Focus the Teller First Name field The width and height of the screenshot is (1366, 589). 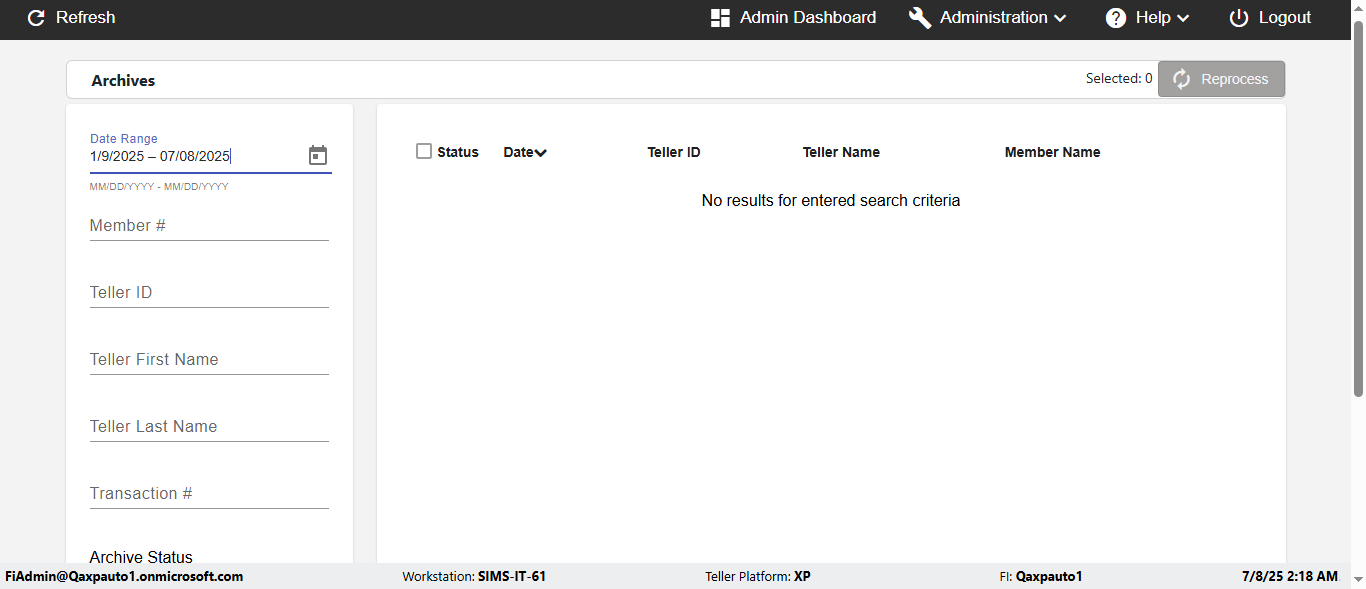pyautogui.click(x=209, y=360)
